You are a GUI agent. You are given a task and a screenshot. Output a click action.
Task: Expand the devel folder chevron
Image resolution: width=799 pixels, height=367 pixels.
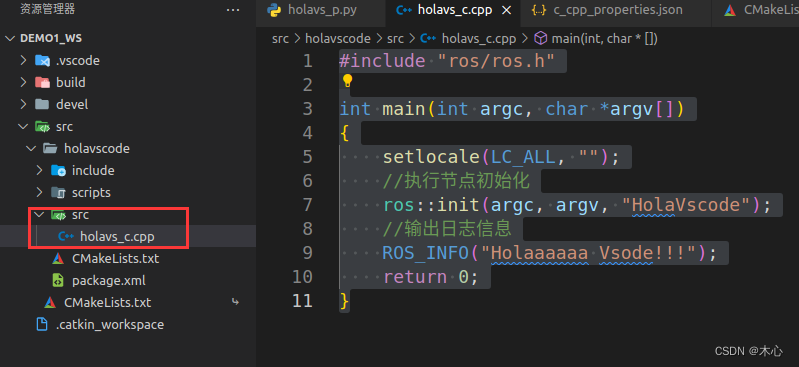pos(23,104)
